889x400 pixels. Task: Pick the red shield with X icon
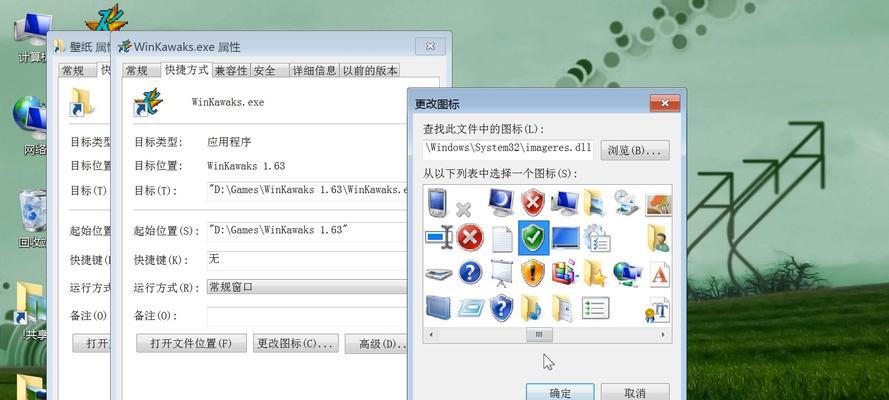tap(532, 202)
